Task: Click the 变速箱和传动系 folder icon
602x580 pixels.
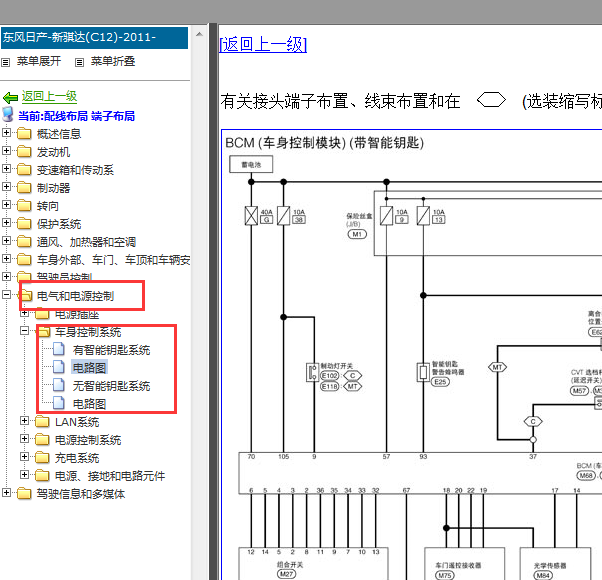Action: (24, 169)
